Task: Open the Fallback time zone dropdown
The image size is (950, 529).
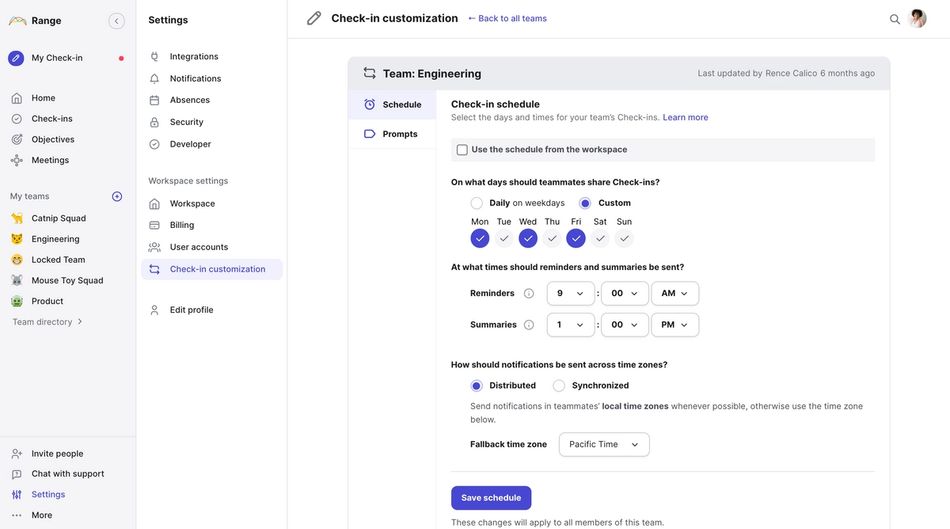Action: (x=604, y=445)
